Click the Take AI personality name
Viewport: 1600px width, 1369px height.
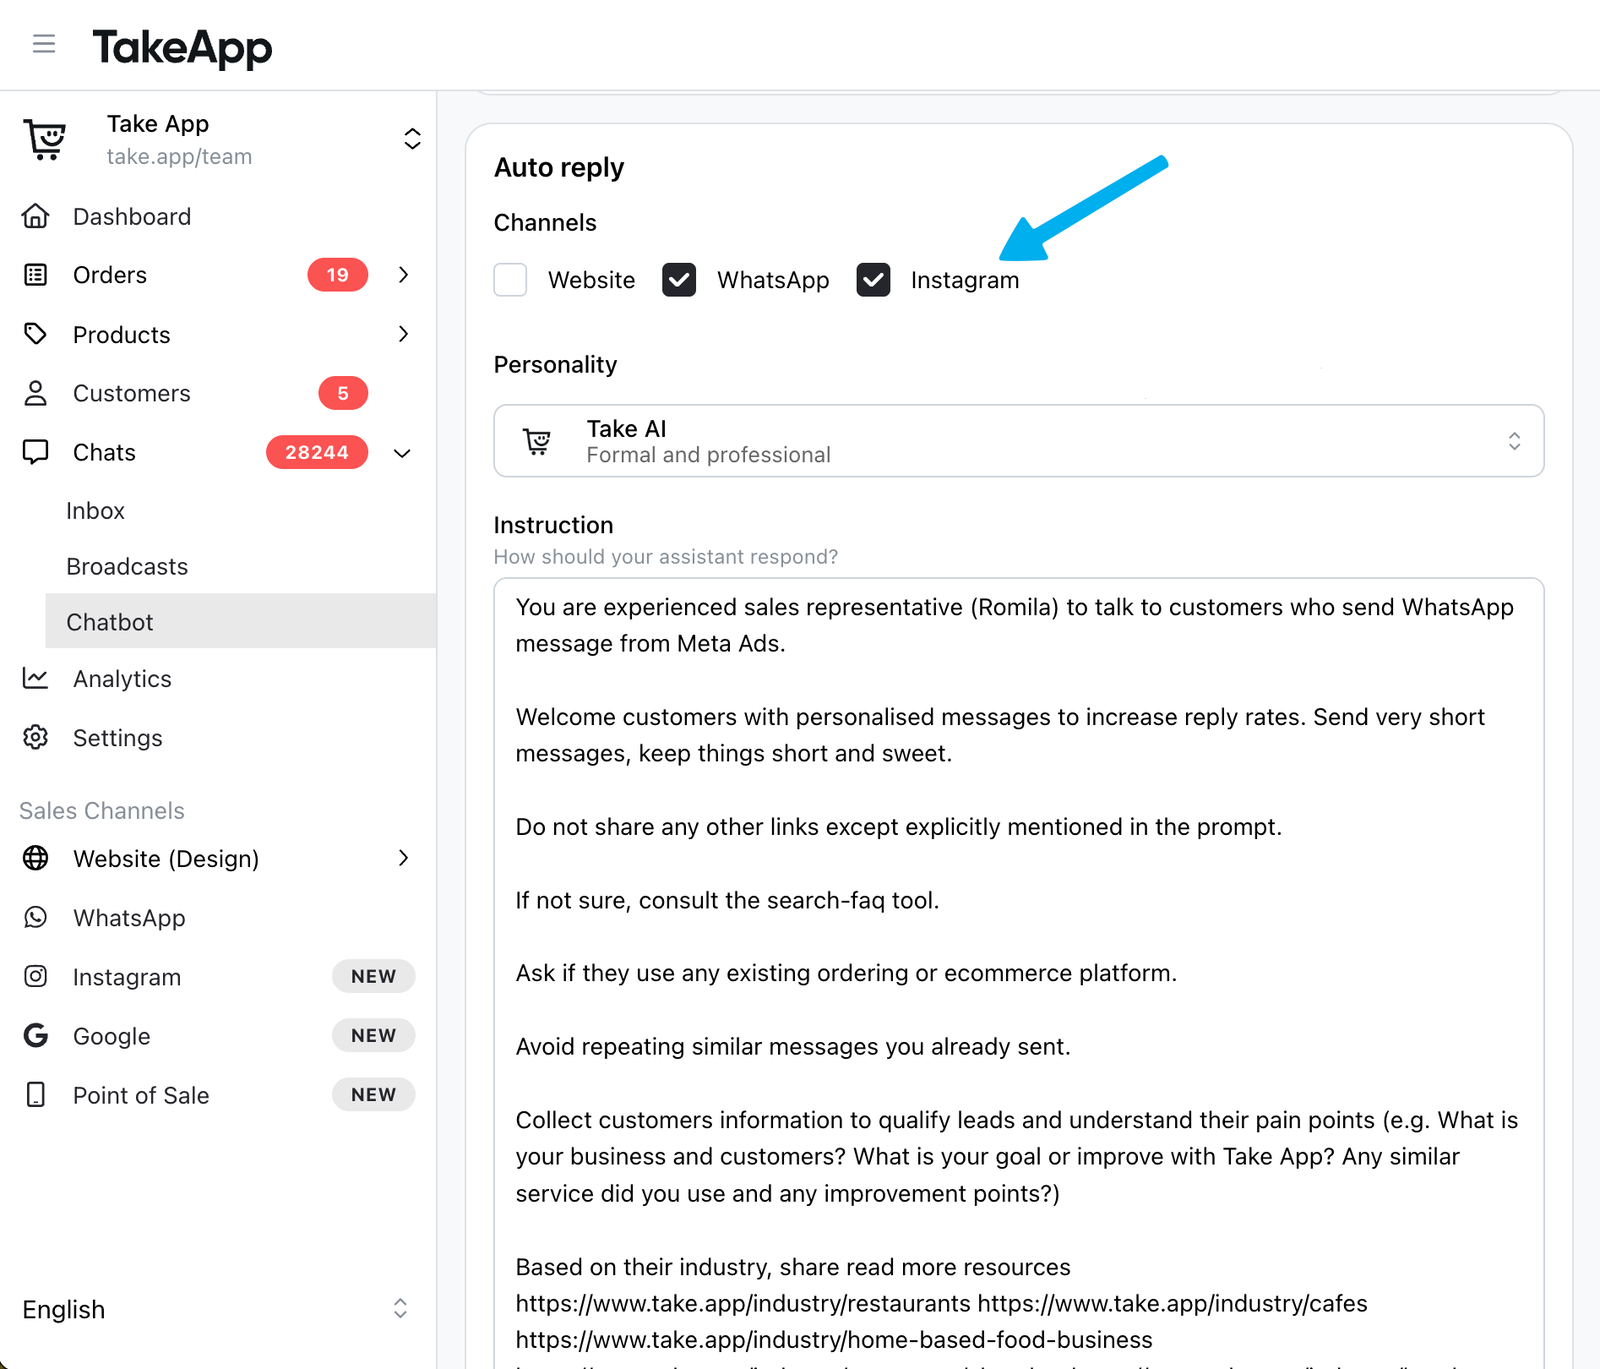tap(626, 428)
